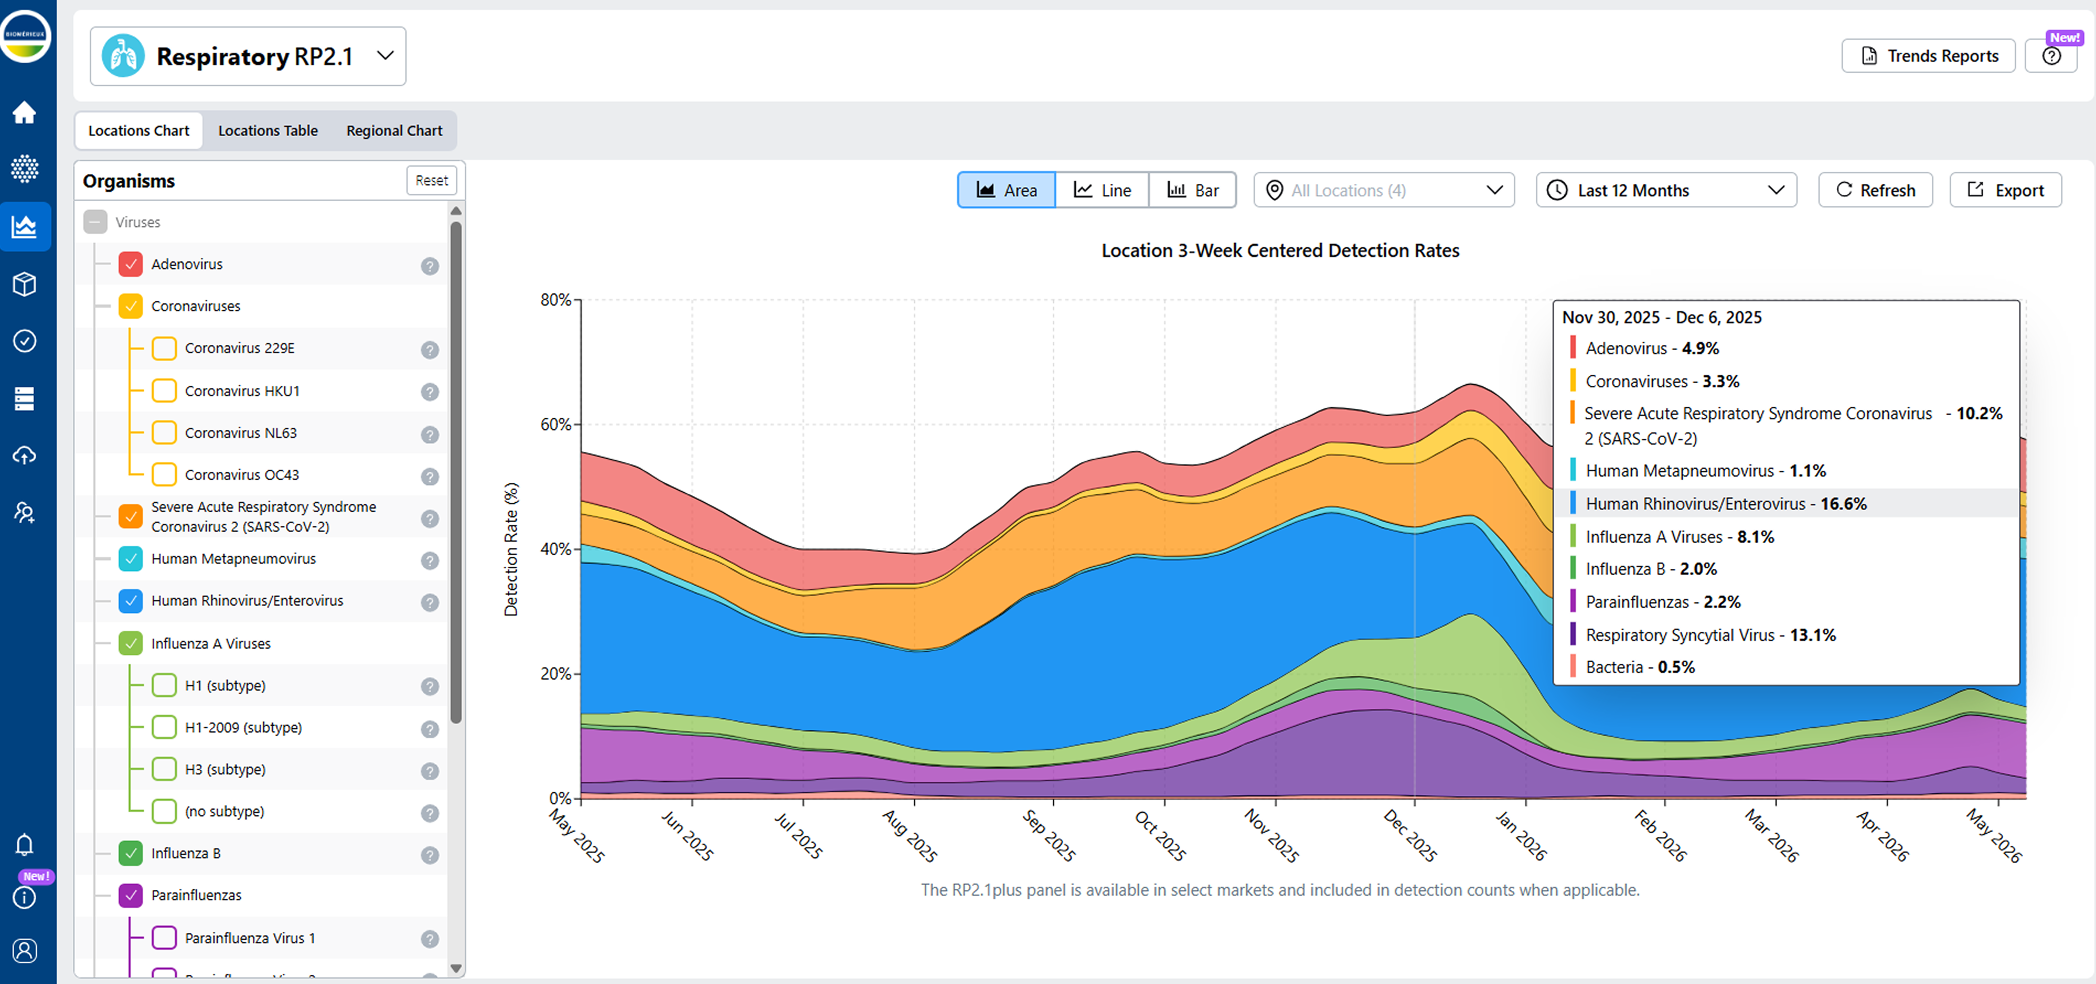Image resolution: width=2096 pixels, height=984 pixels.
Task: Switch to the Locations Table tab
Action: pos(268,130)
